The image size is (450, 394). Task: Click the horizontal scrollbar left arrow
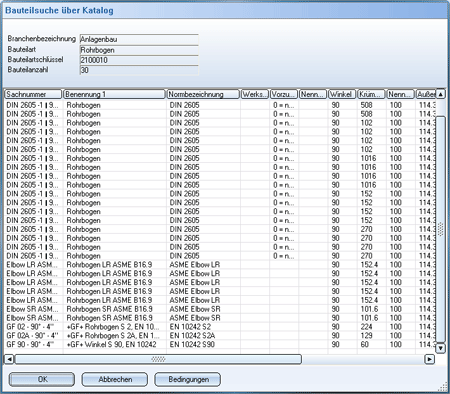coord(9,359)
